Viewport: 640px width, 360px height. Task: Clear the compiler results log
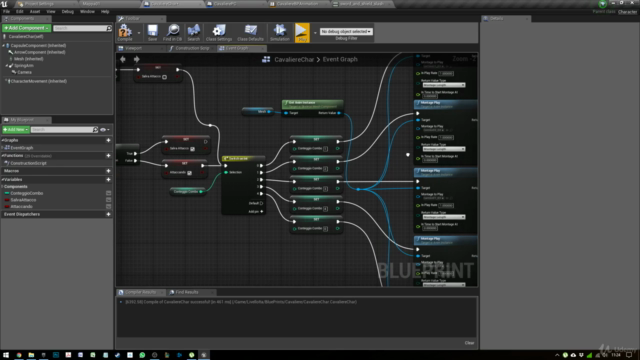(469, 343)
